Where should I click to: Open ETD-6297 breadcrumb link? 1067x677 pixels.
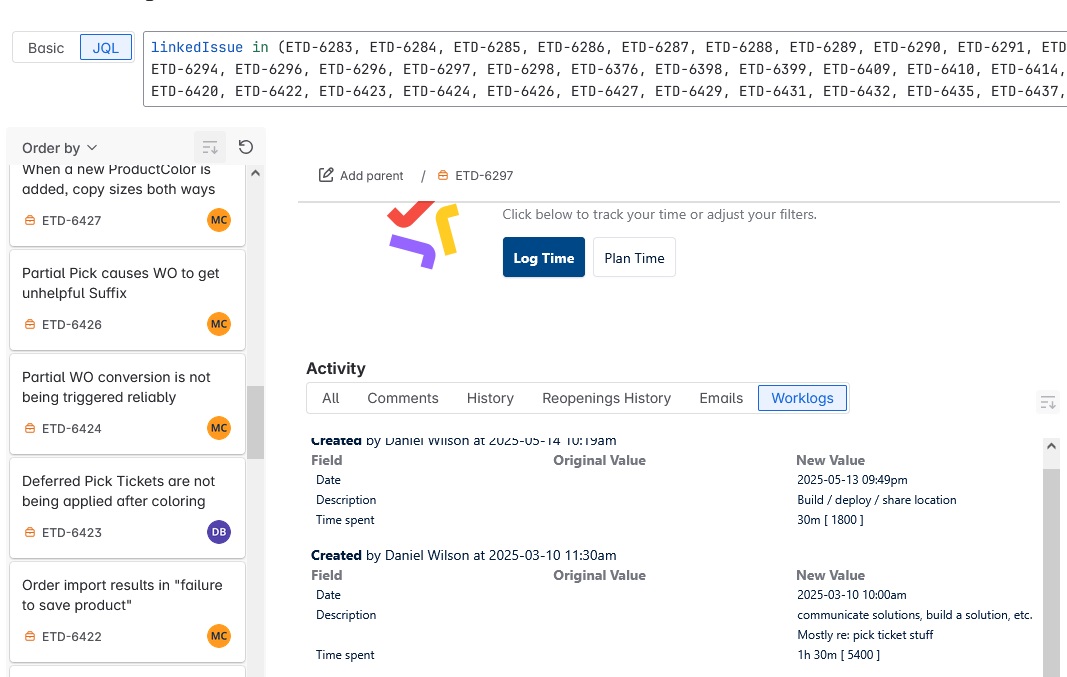(x=484, y=176)
